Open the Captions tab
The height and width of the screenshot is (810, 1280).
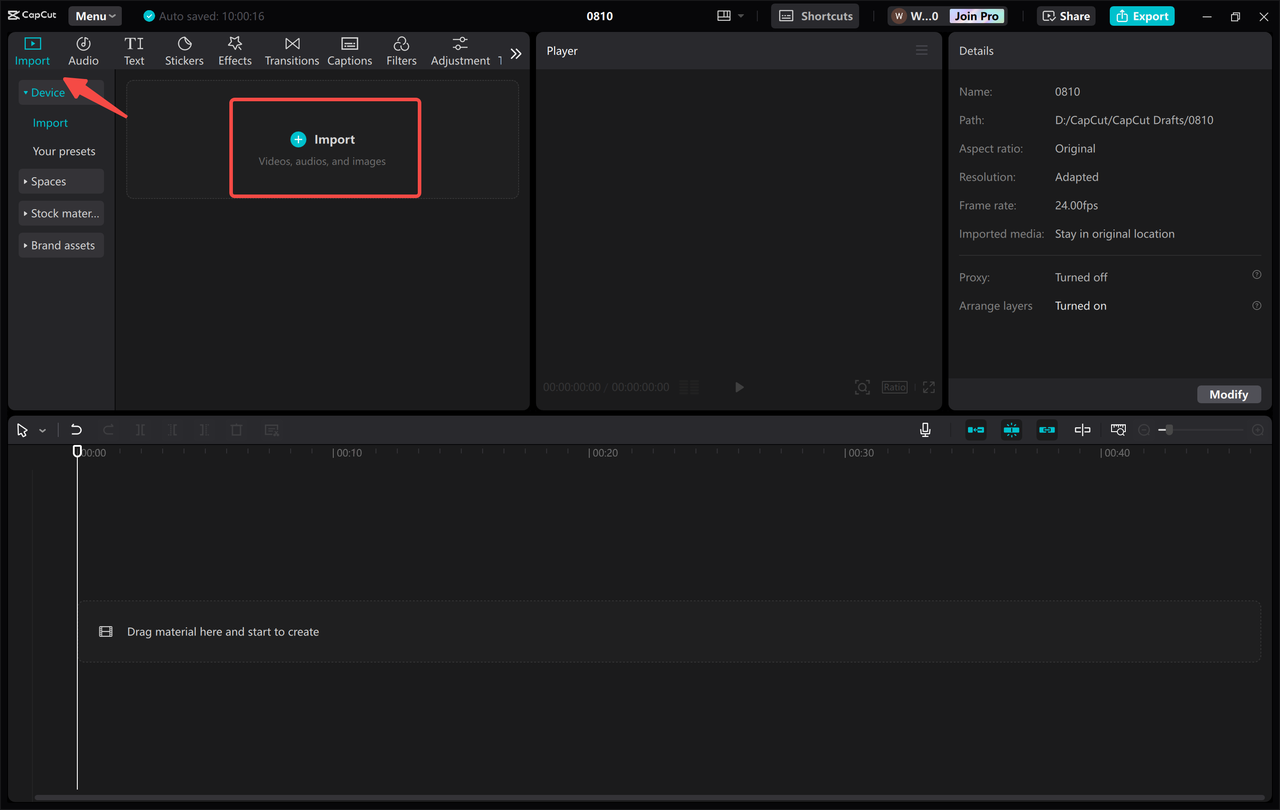coord(350,51)
